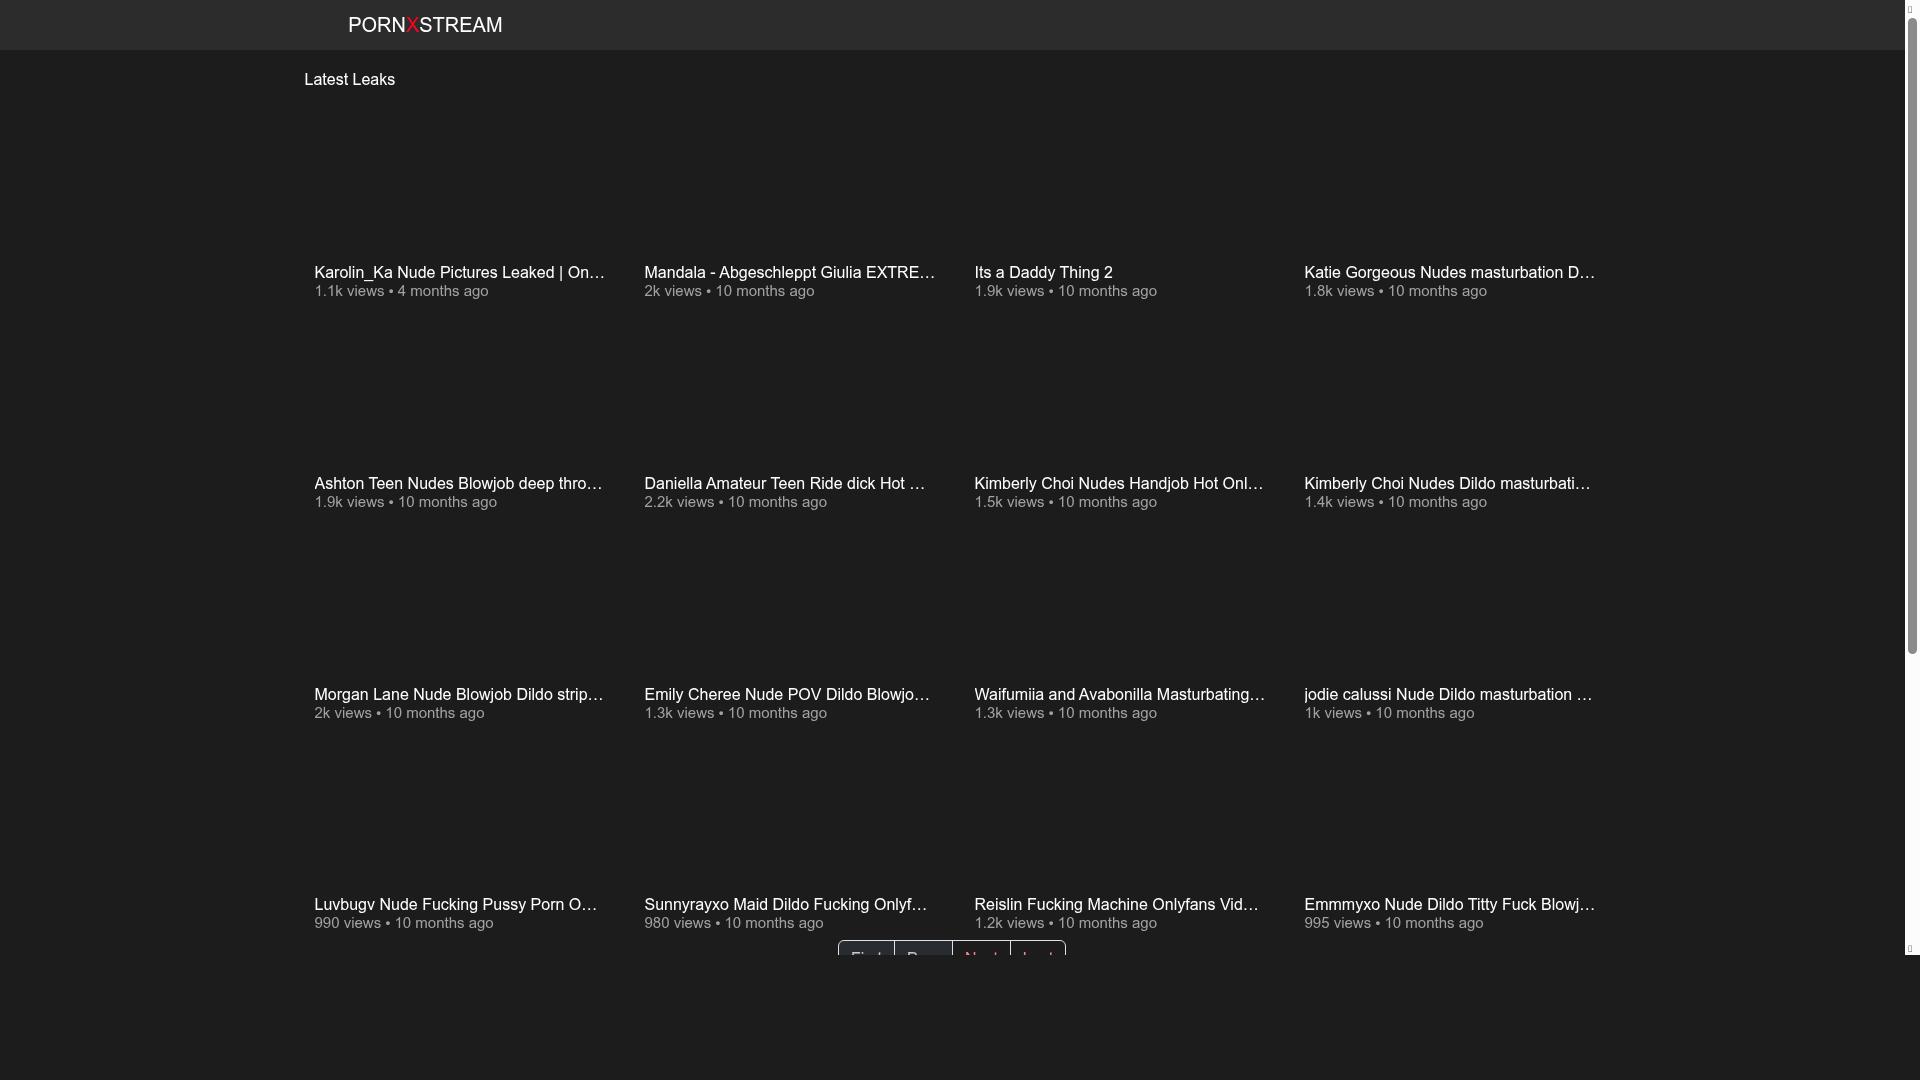Click the scrollbar down arrow
This screenshot has width=1920, height=1080.
[1910, 949]
